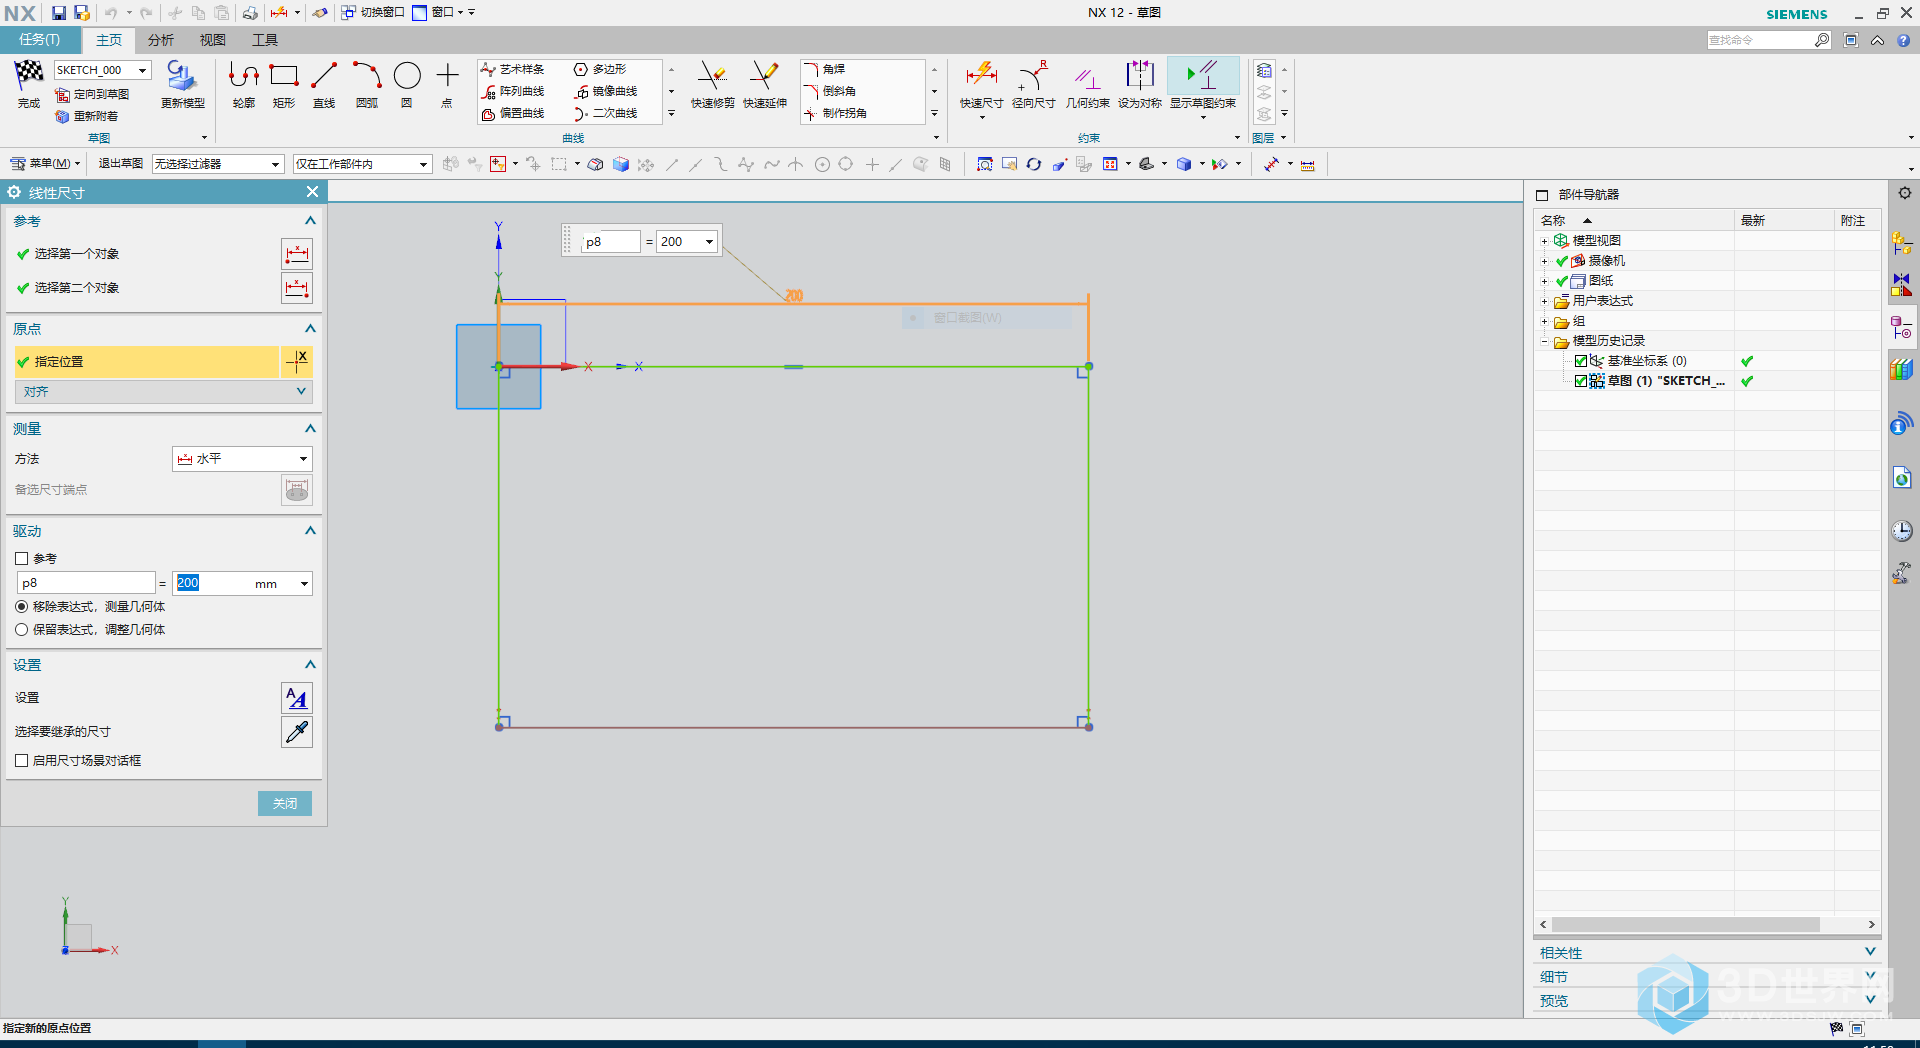Toggle the 参考 reference checkbox
This screenshot has width=1920, height=1048.
[21, 558]
